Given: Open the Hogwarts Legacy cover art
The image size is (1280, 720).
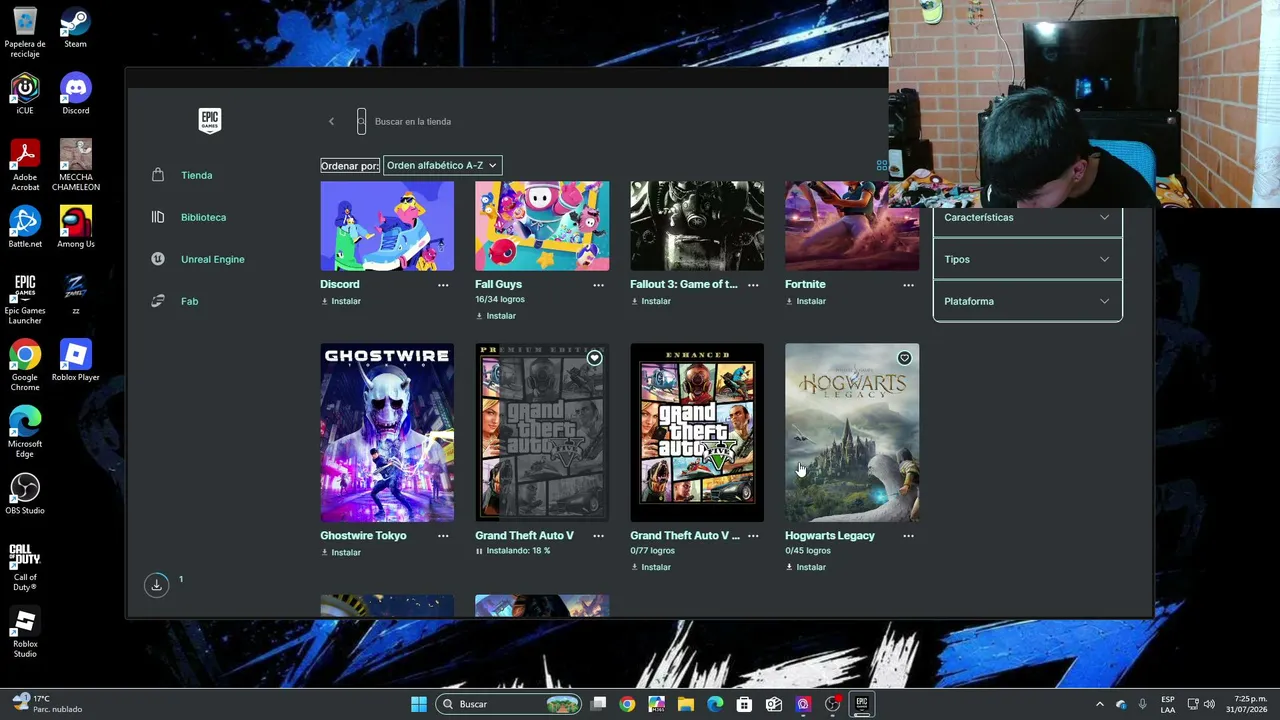Looking at the screenshot, I should pyautogui.click(x=852, y=433).
